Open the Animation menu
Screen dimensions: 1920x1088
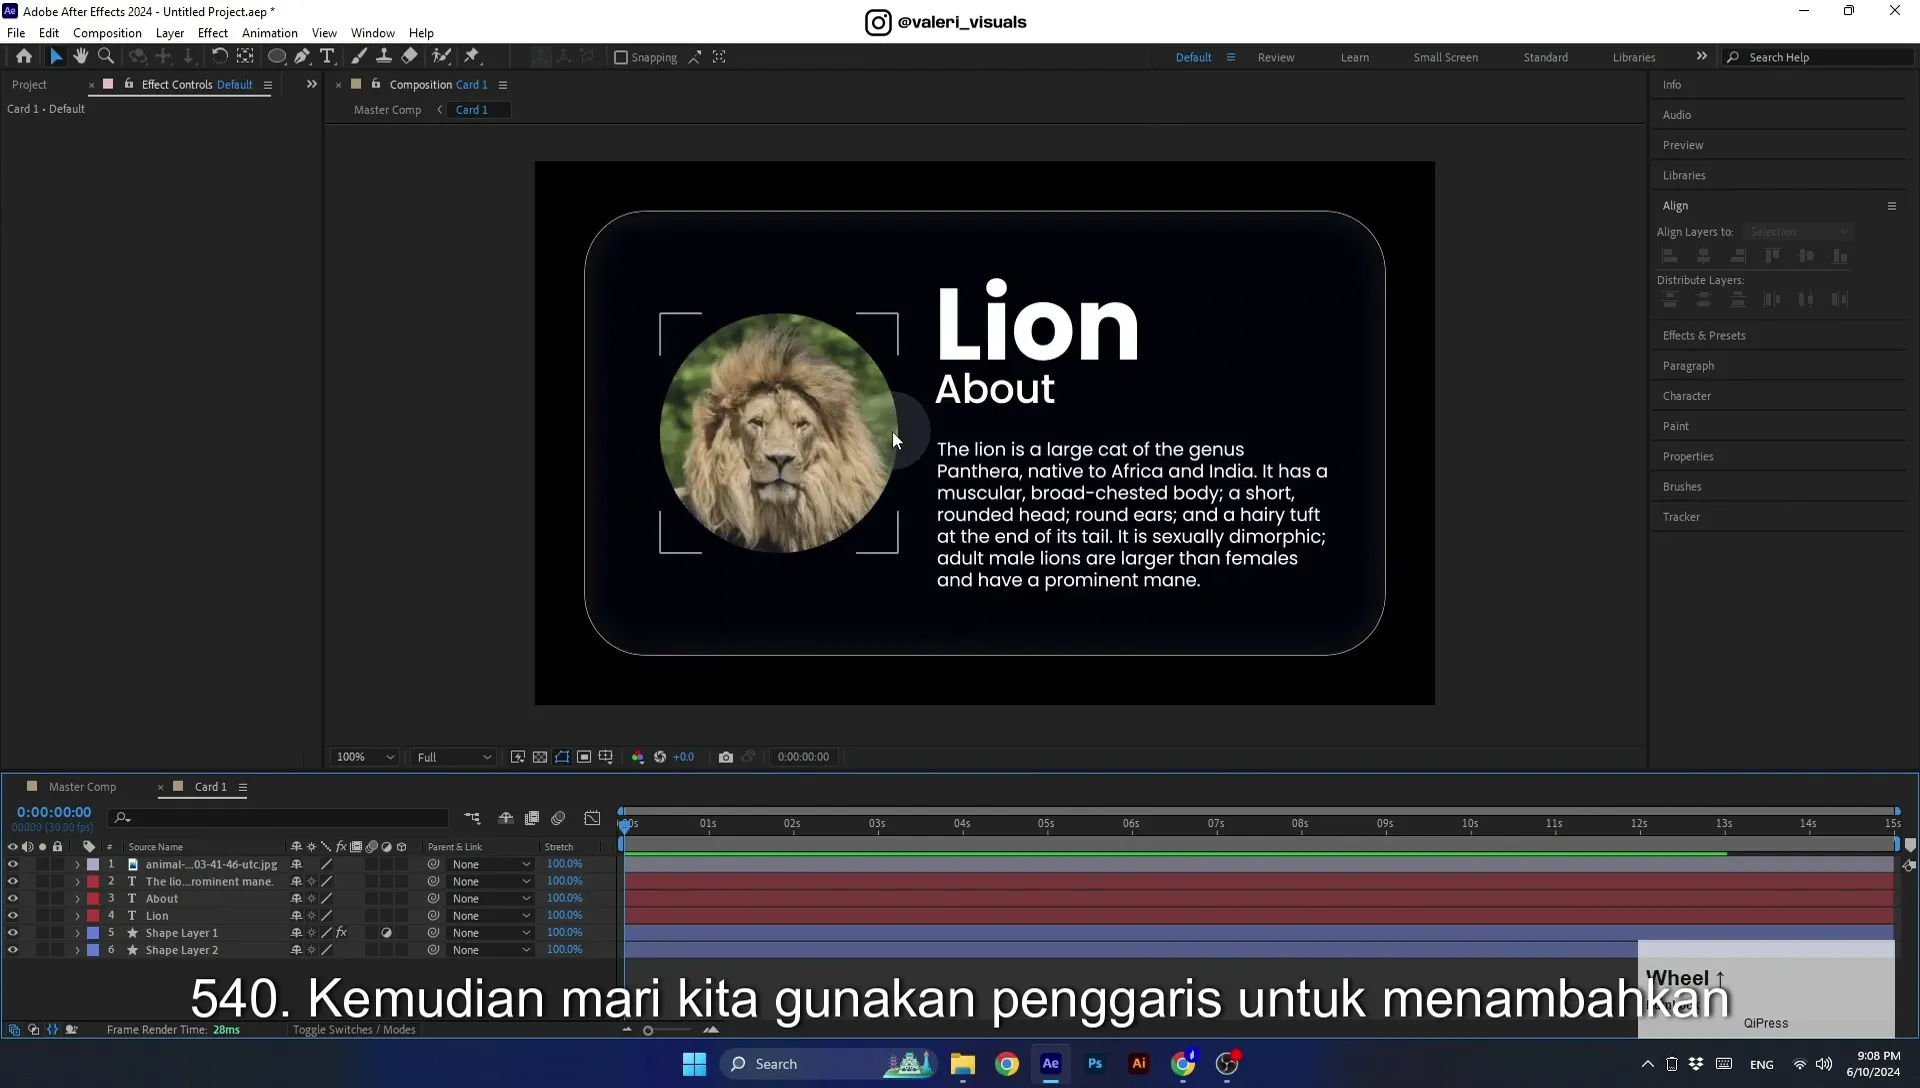270,33
